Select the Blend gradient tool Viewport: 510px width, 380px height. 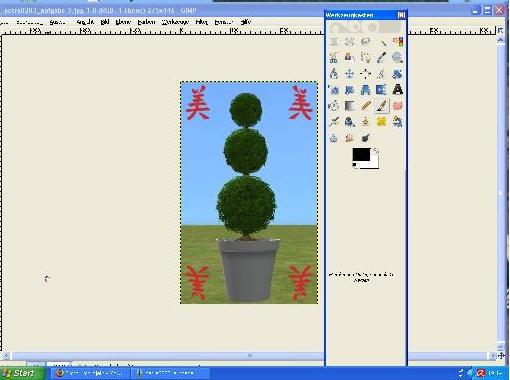349,106
